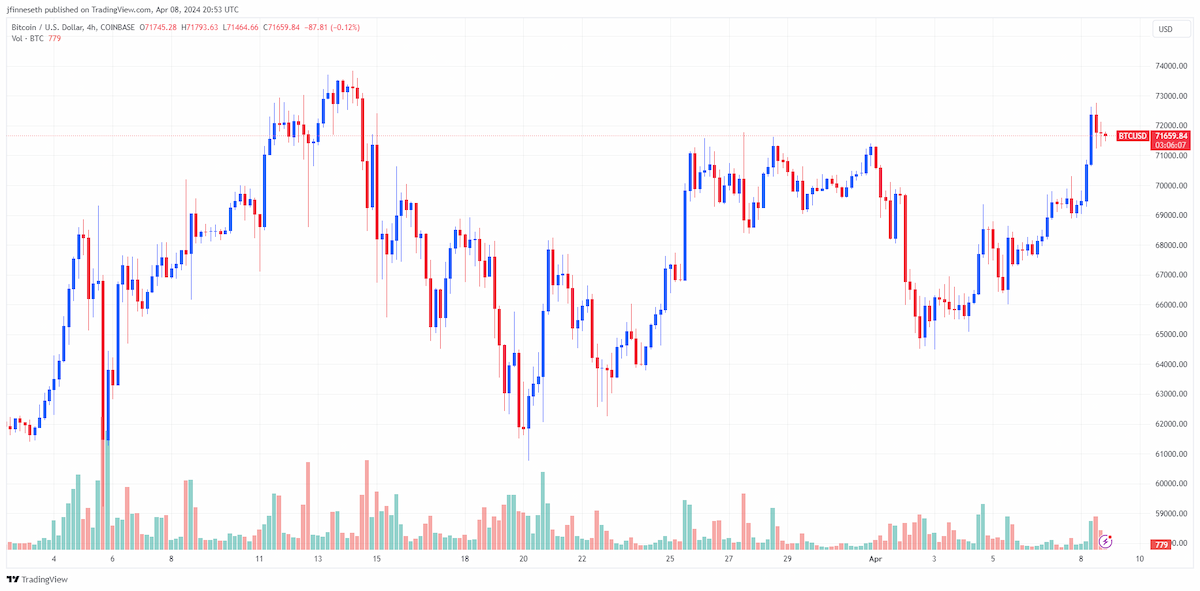The image size is (1200, 591).
Task: Open the USD currency selector
Action: pos(1166,29)
